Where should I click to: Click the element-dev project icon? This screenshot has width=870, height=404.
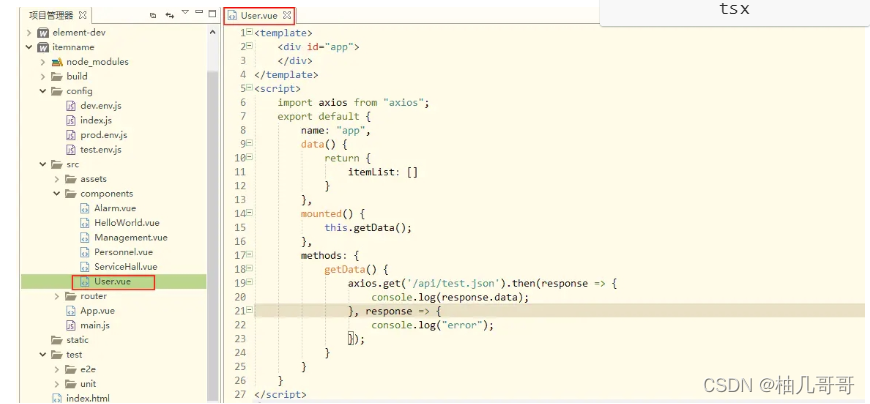pyautogui.click(x=43, y=33)
